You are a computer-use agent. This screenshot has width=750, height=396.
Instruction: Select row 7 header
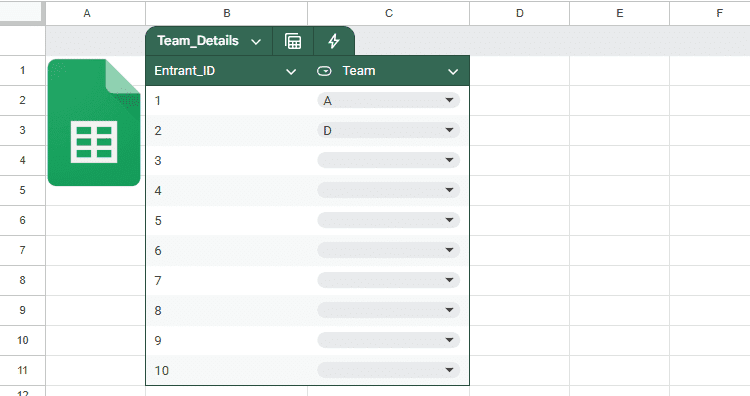(x=22, y=250)
